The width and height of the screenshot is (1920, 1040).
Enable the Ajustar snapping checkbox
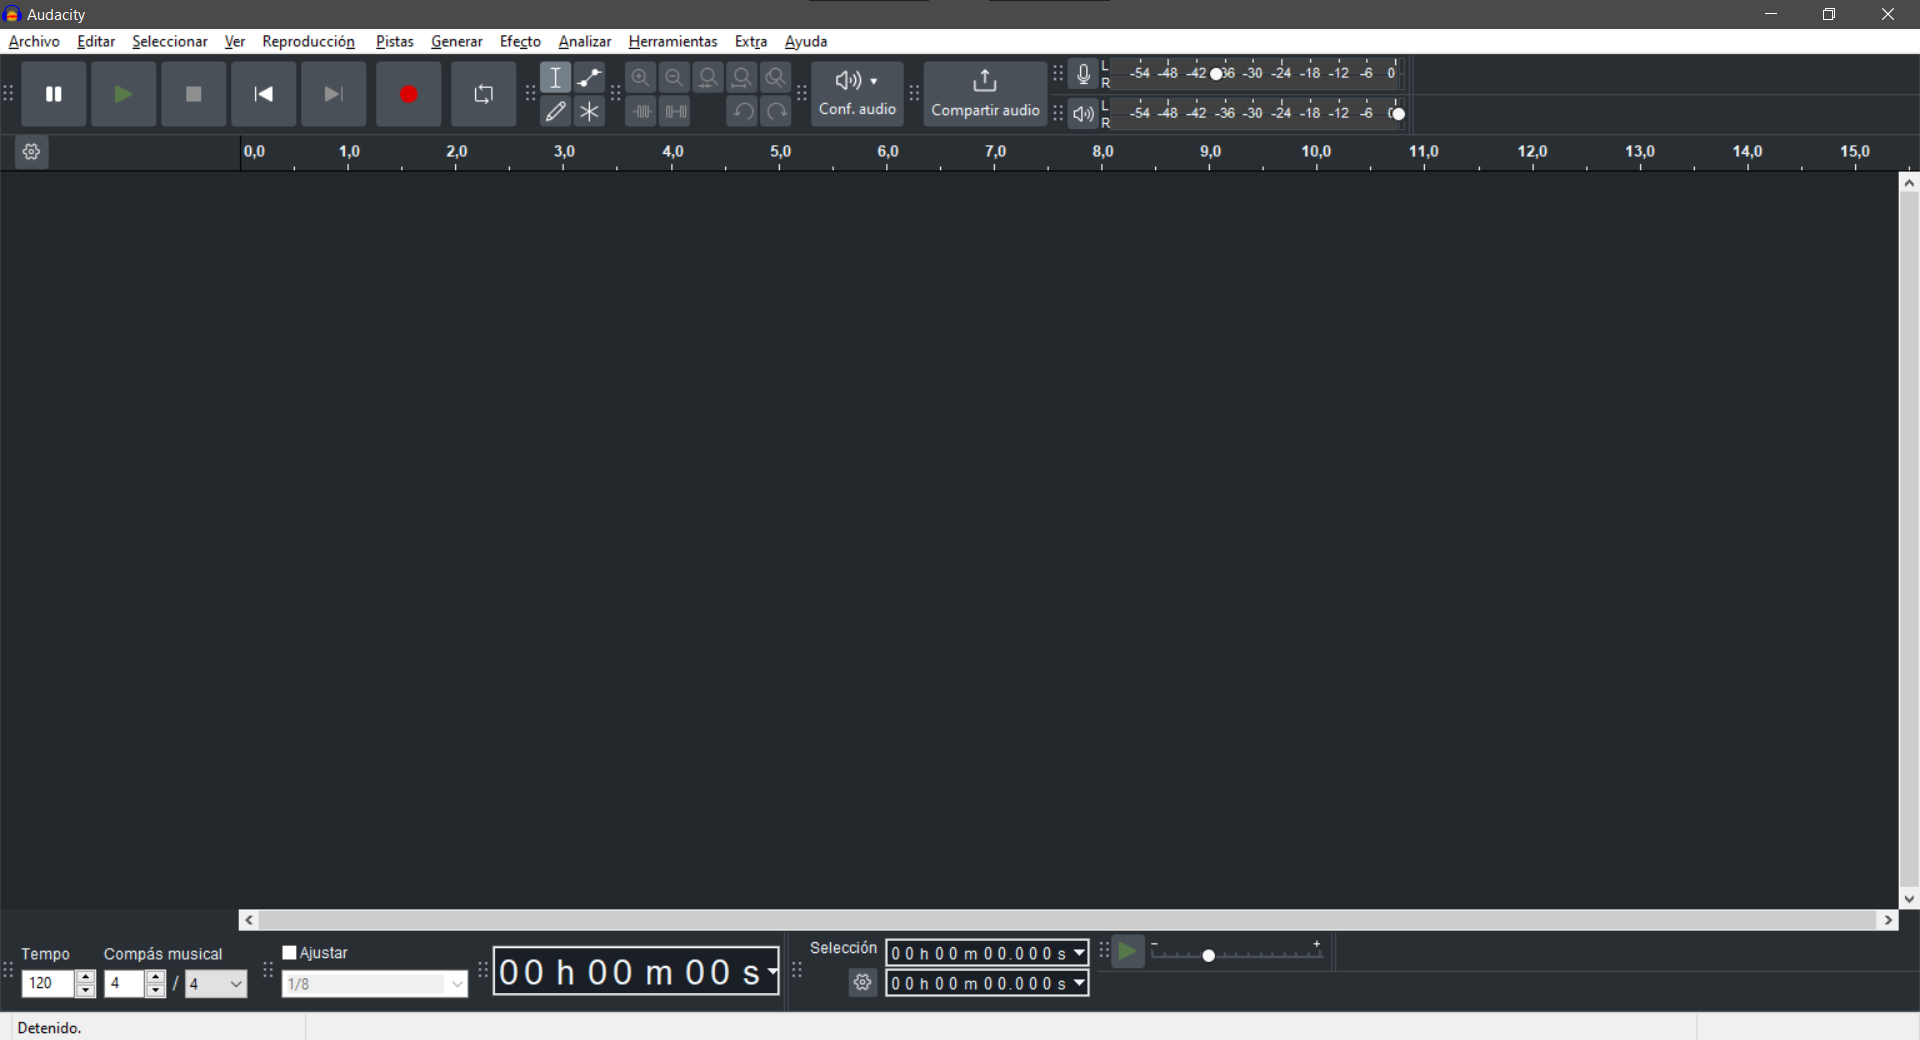pyautogui.click(x=290, y=953)
